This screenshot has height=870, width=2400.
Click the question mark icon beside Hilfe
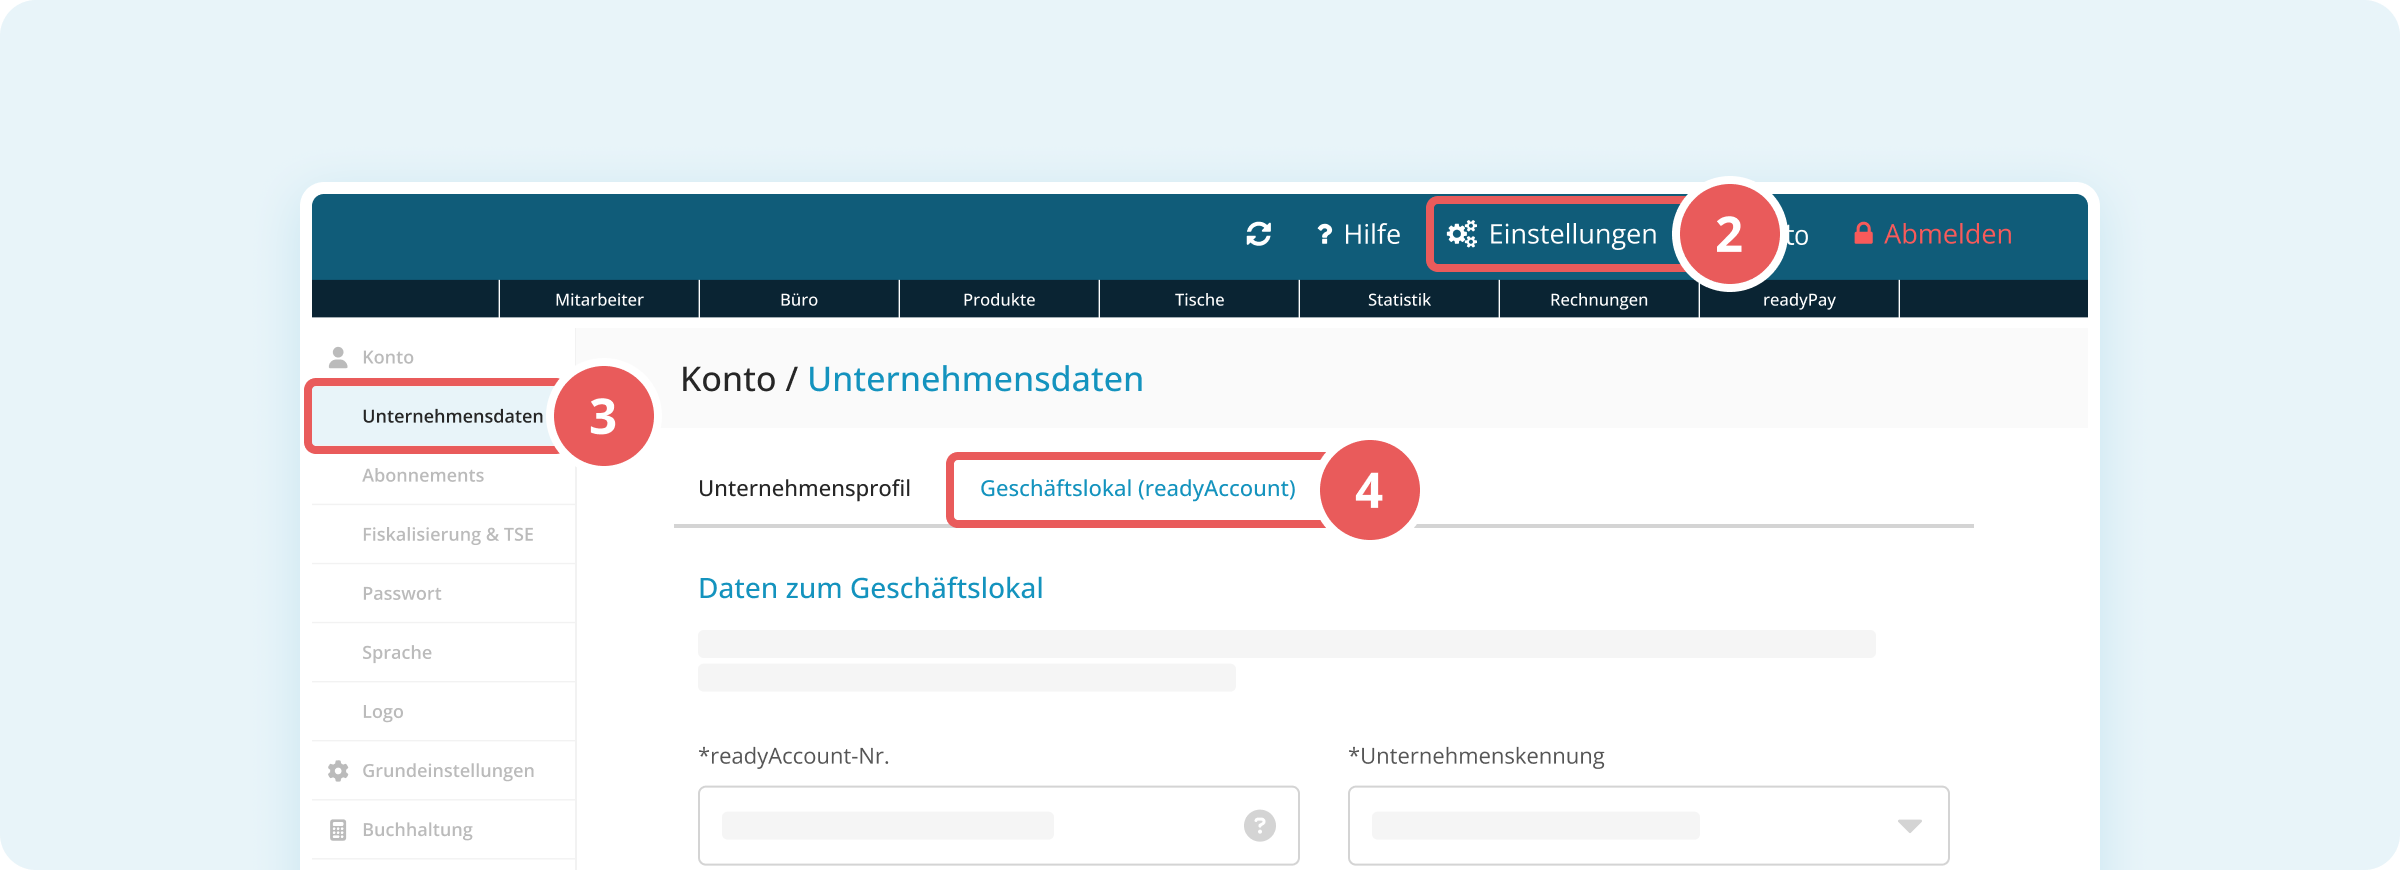point(1325,234)
